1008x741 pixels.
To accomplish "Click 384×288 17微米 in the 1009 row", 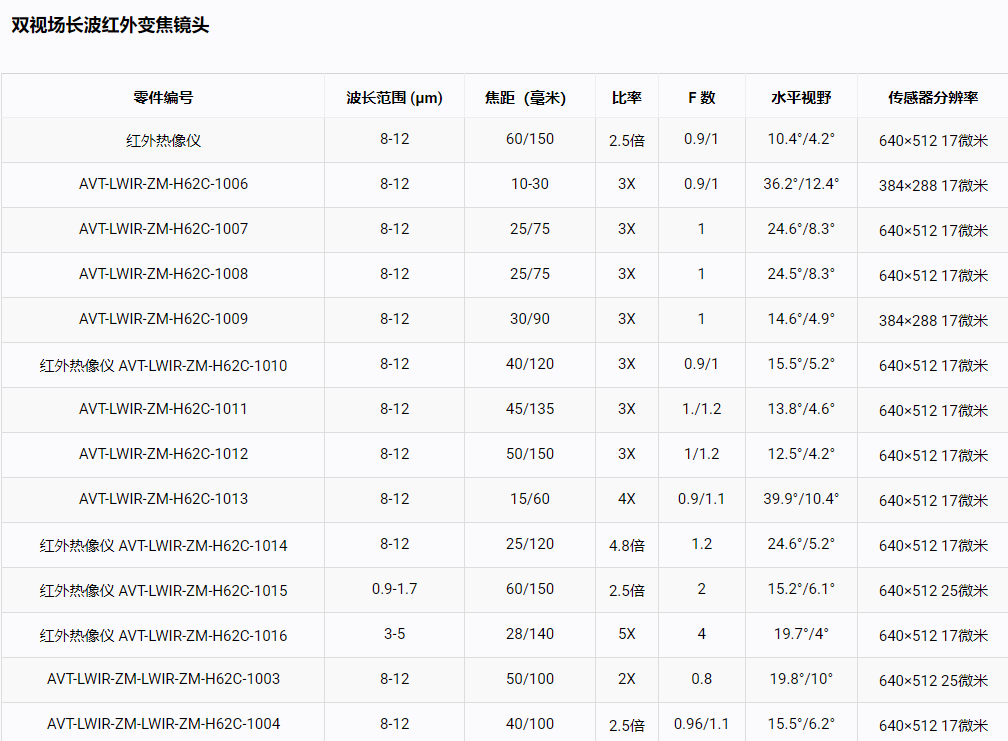I will pyautogui.click(x=933, y=320).
